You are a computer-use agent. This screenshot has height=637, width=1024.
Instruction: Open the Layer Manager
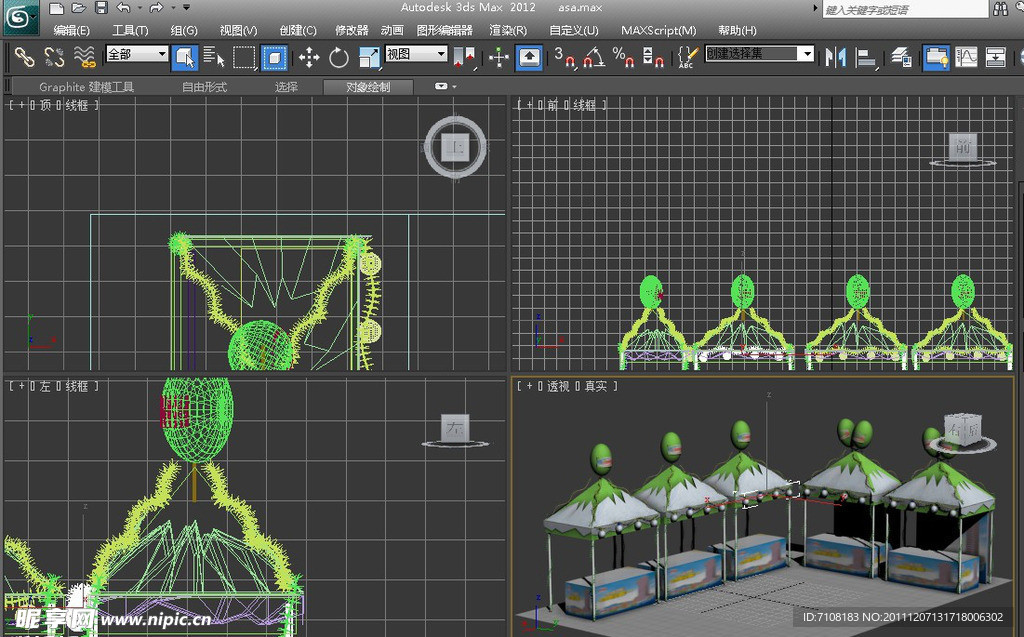coord(901,57)
